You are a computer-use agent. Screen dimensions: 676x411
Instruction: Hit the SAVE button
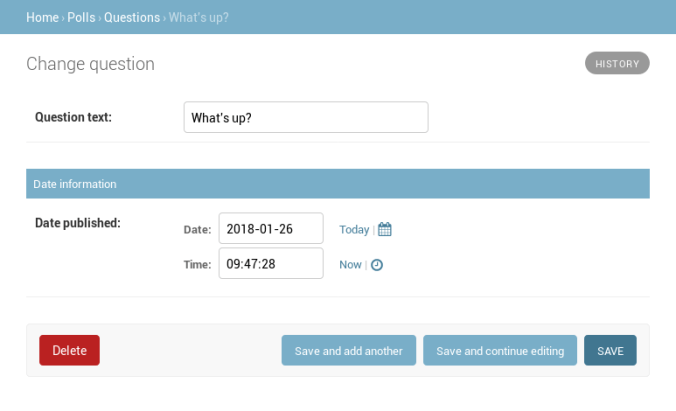(610, 351)
